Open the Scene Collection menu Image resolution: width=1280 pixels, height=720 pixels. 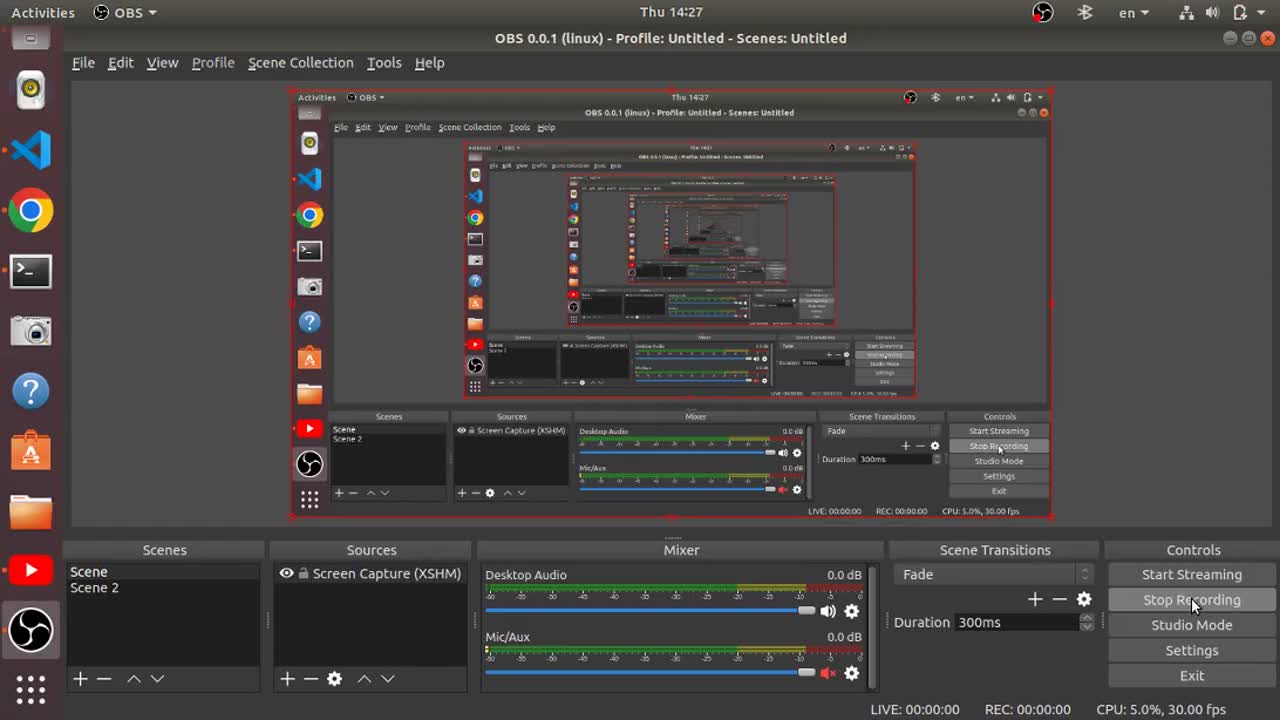tap(300, 63)
